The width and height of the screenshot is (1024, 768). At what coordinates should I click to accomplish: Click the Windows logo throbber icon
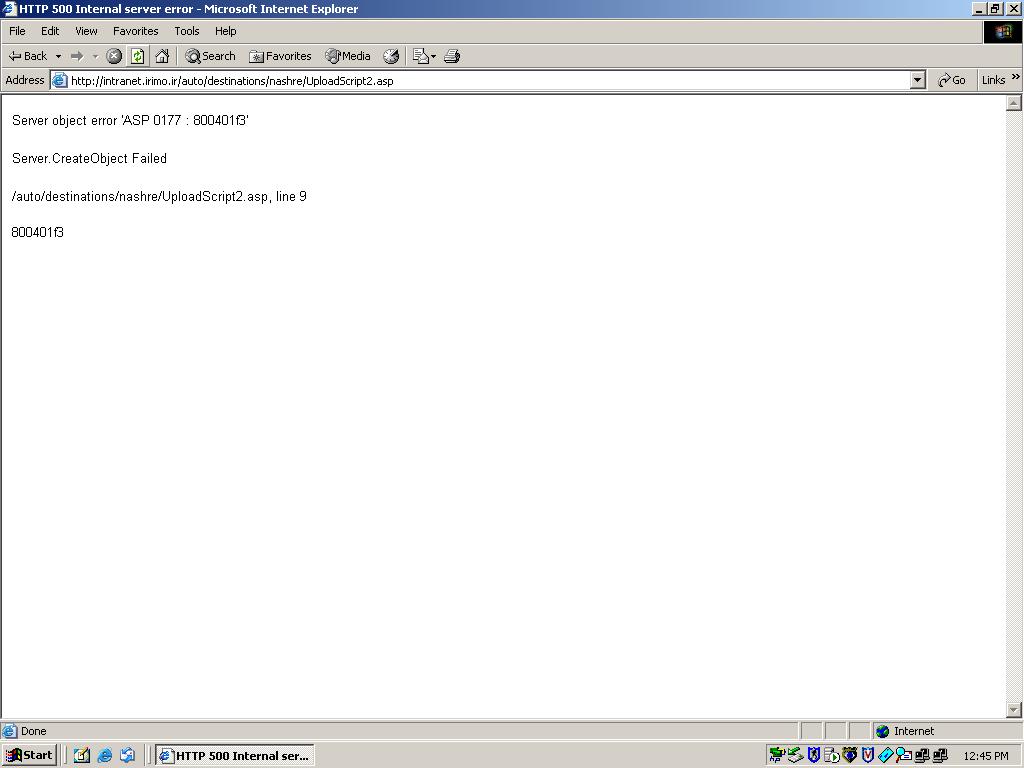point(1002,31)
